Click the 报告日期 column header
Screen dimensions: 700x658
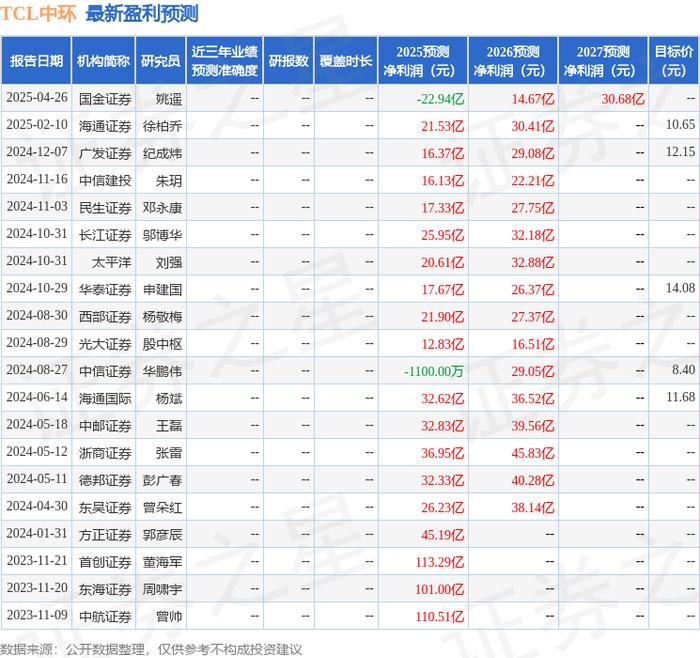point(36,61)
